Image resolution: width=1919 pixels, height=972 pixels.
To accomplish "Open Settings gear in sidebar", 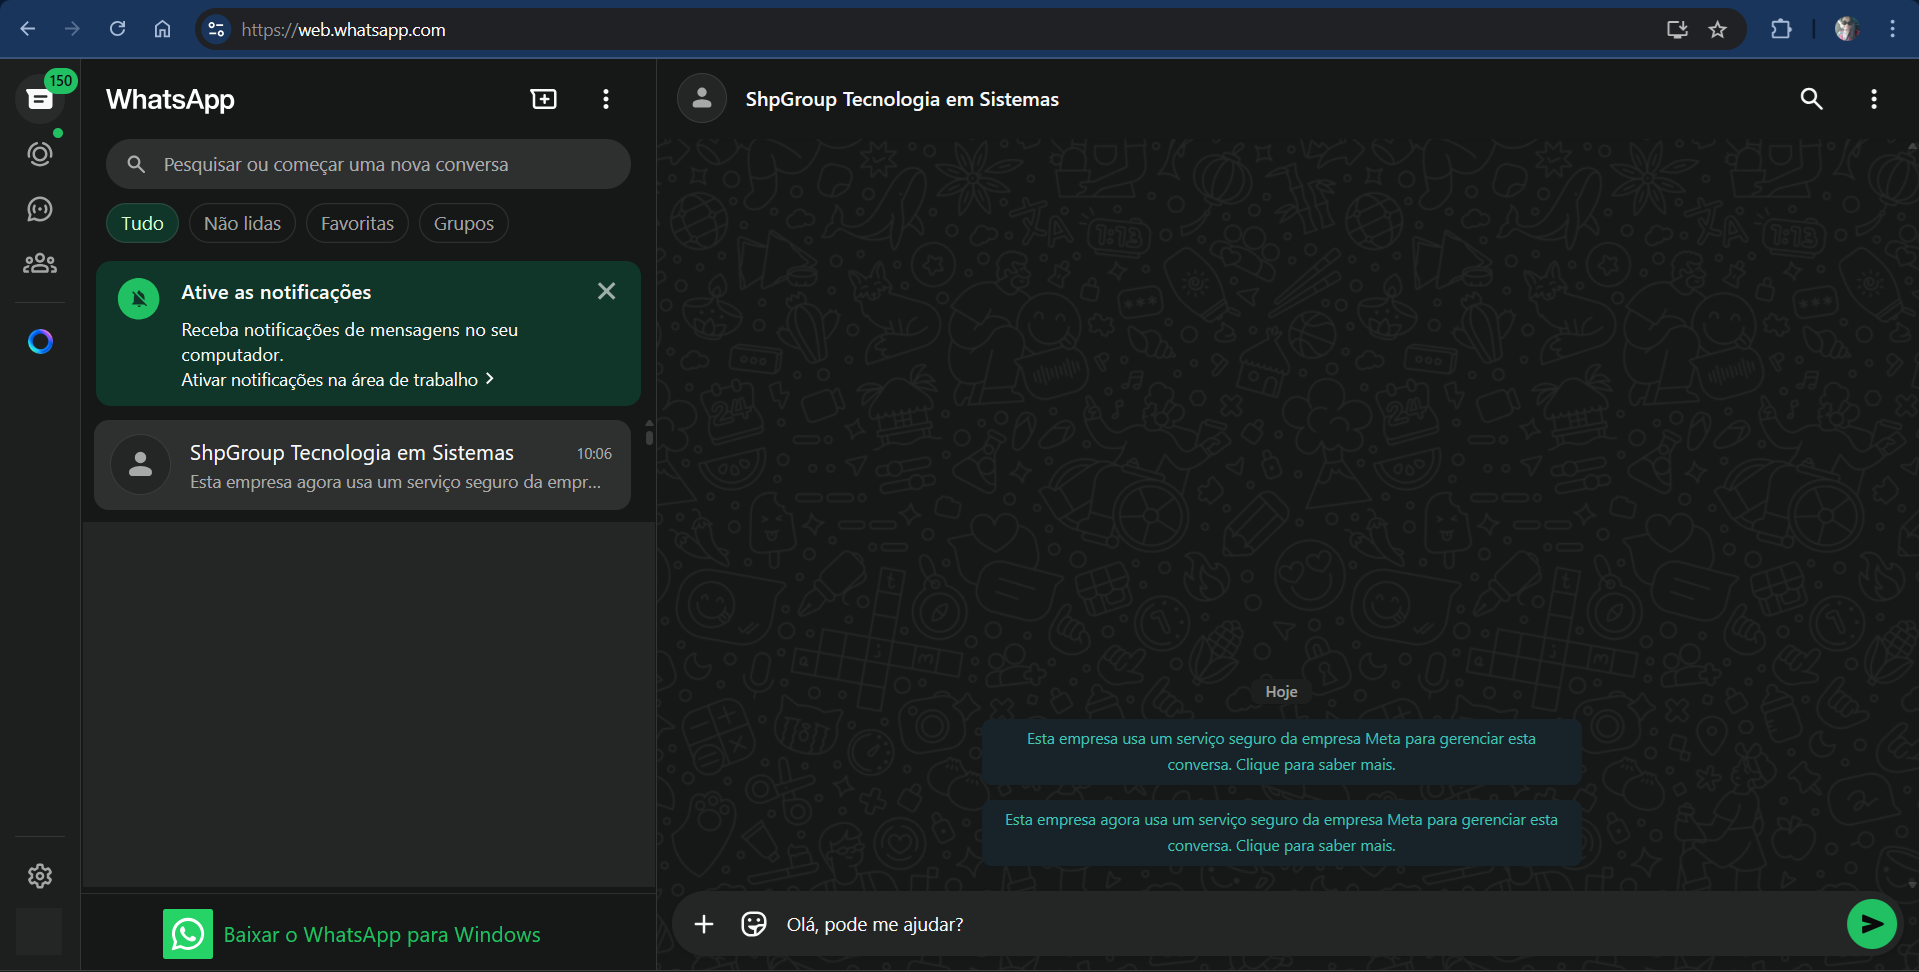I will (x=40, y=876).
